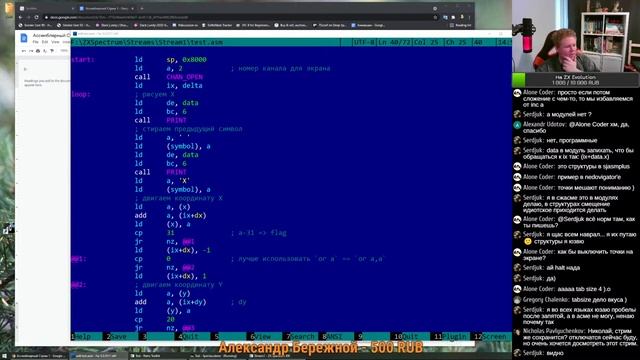The height and width of the screenshot is (360, 640).
Task: Open the Google Docs zoom dropdown
Action: 64,51
